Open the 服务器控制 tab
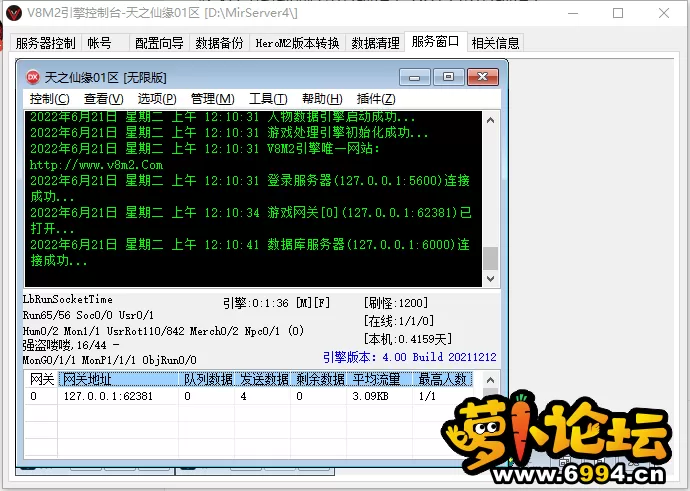This screenshot has width=690, height=491. click(46, 43)
